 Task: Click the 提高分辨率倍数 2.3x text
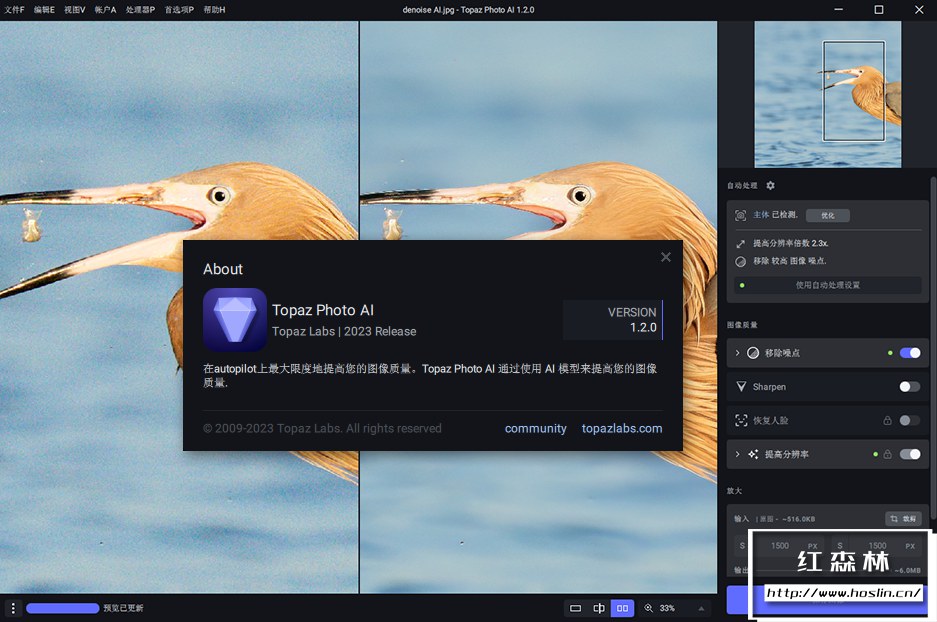coord(791,243)
